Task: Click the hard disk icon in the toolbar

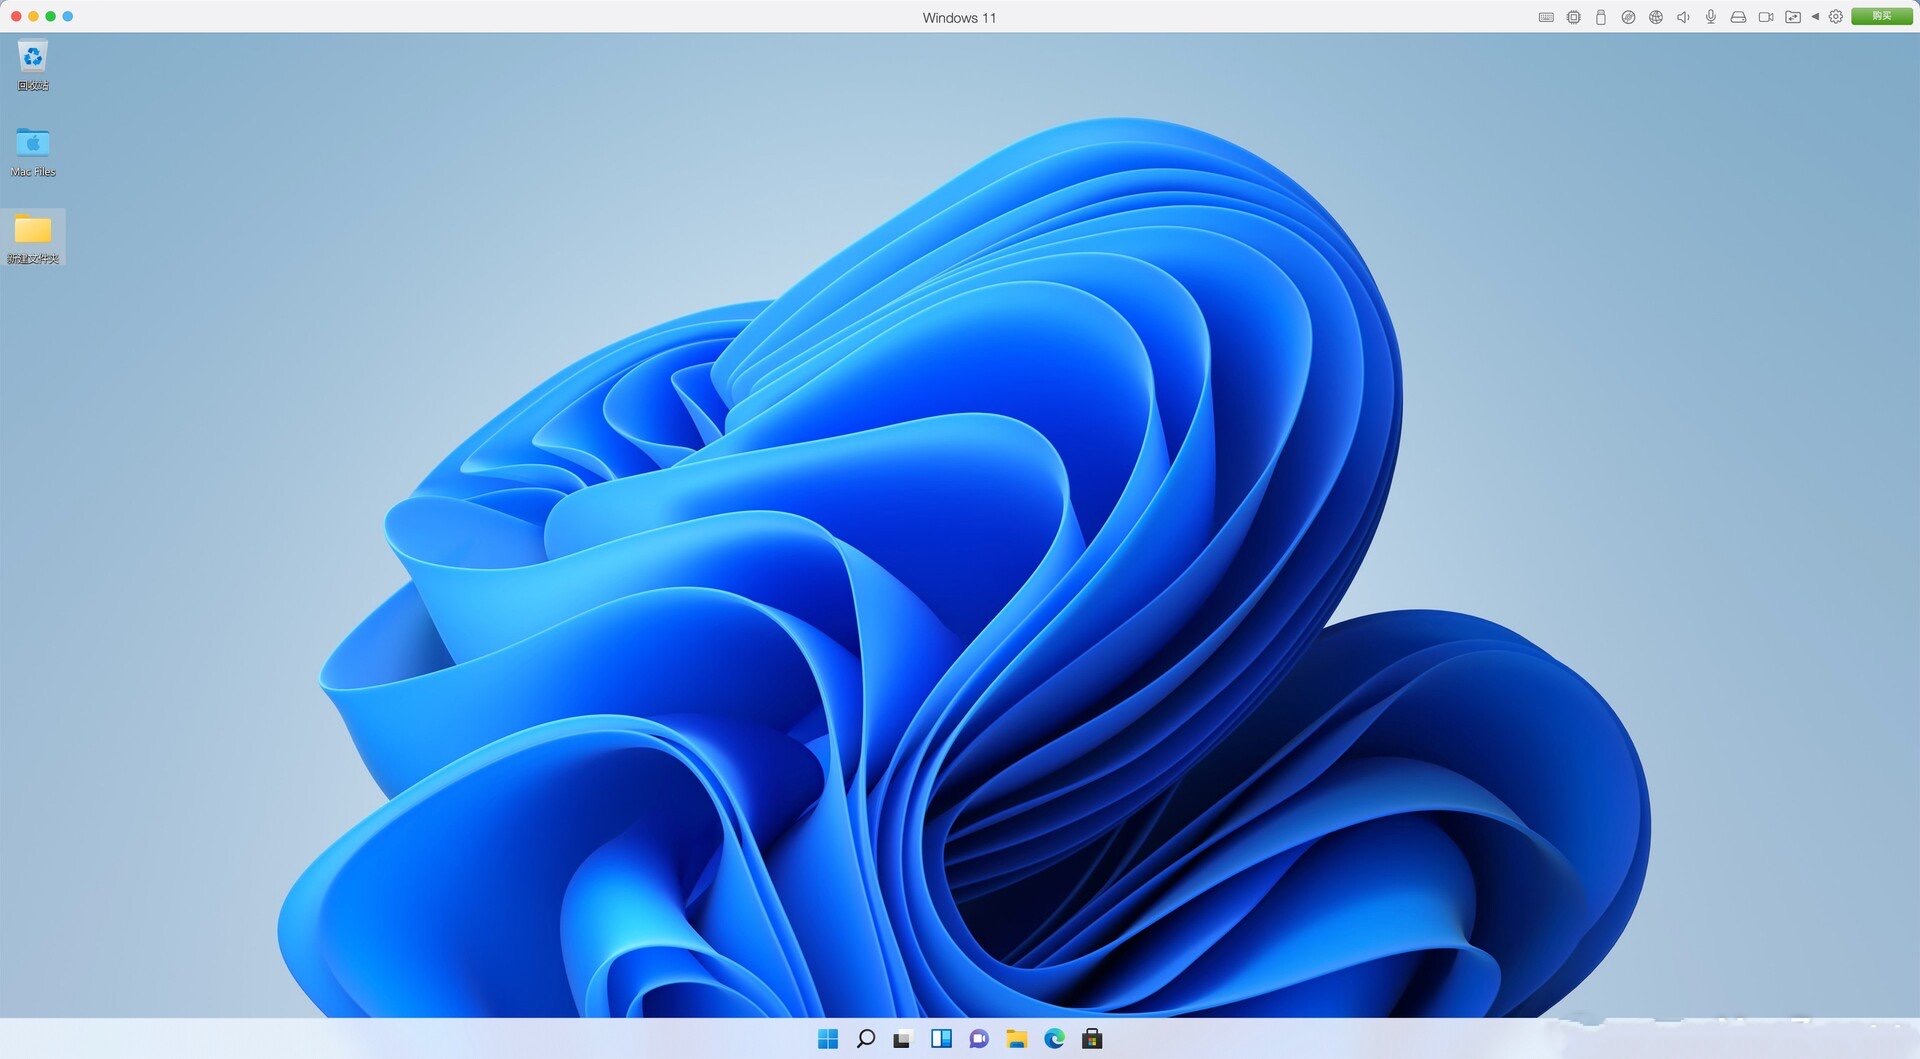Action: [x=1737, y=17]
